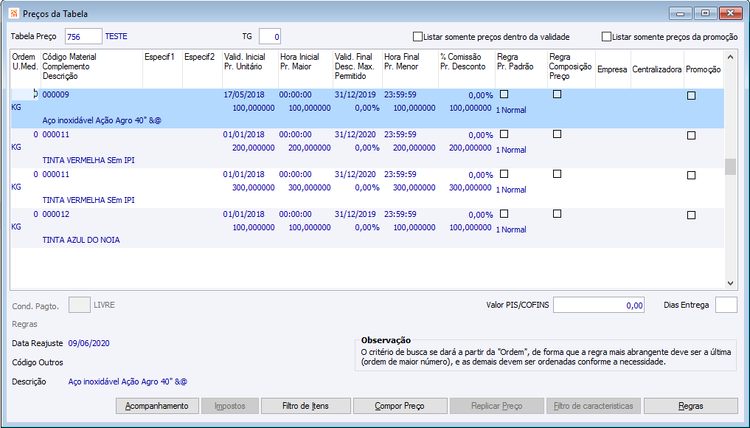
Task: Click the Replicar Preço button
Action: (x=496, y=406)
